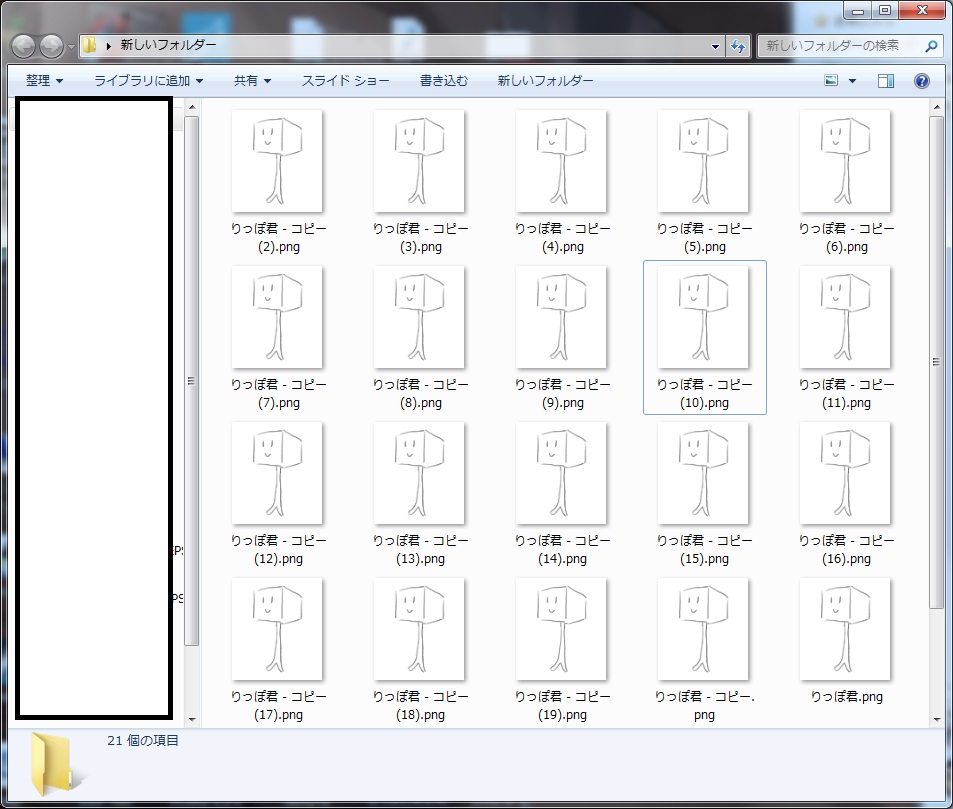Click the 新しいフォルダー breadcrumb in the address bar
This screenshot has width=953, height=809.
[x=168, y=45]
